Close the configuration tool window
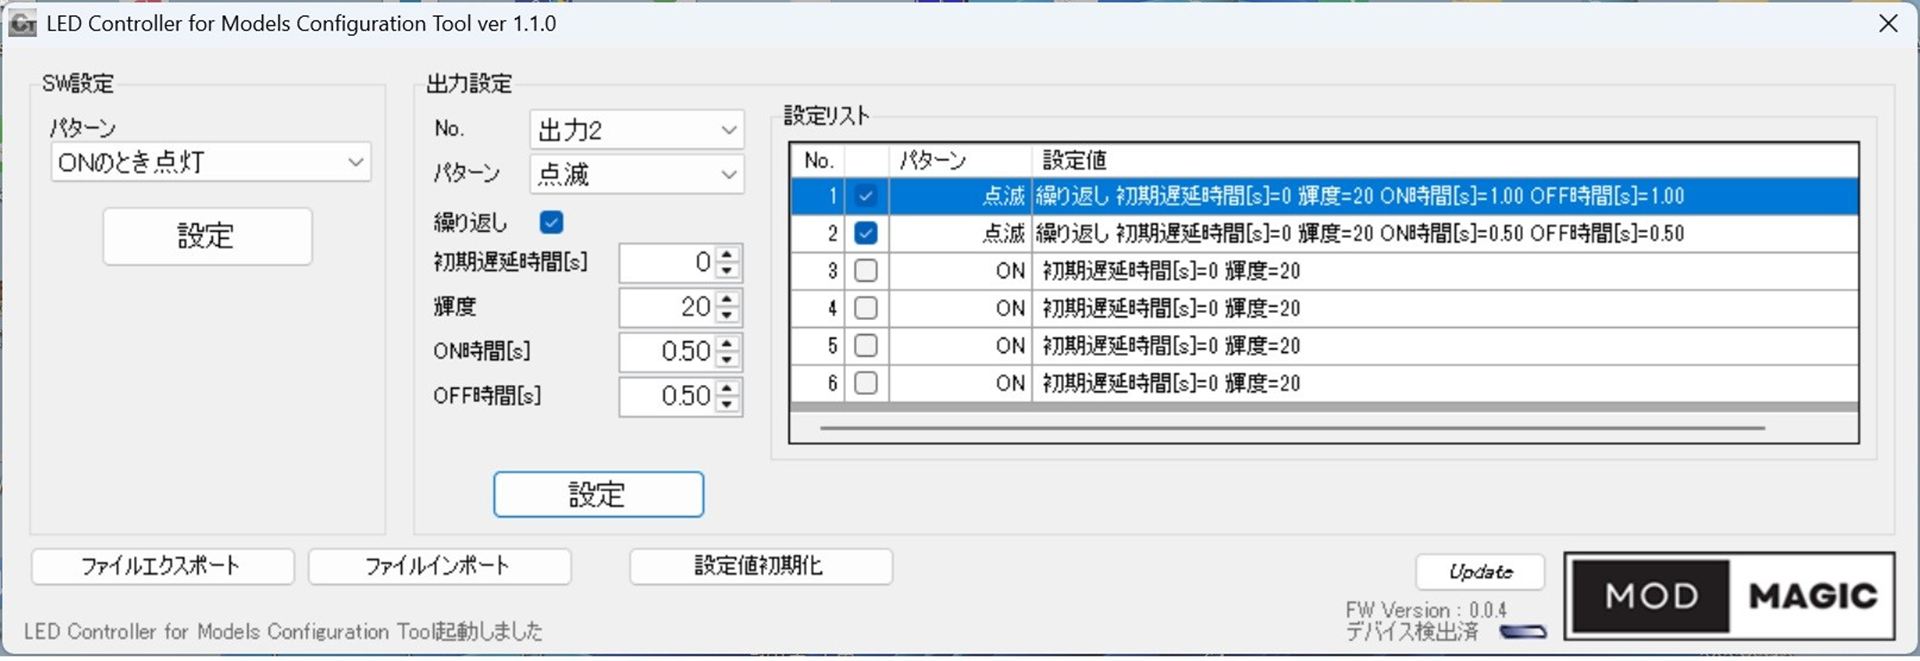The image size is (1920, 661). (x=1888, y=23)
